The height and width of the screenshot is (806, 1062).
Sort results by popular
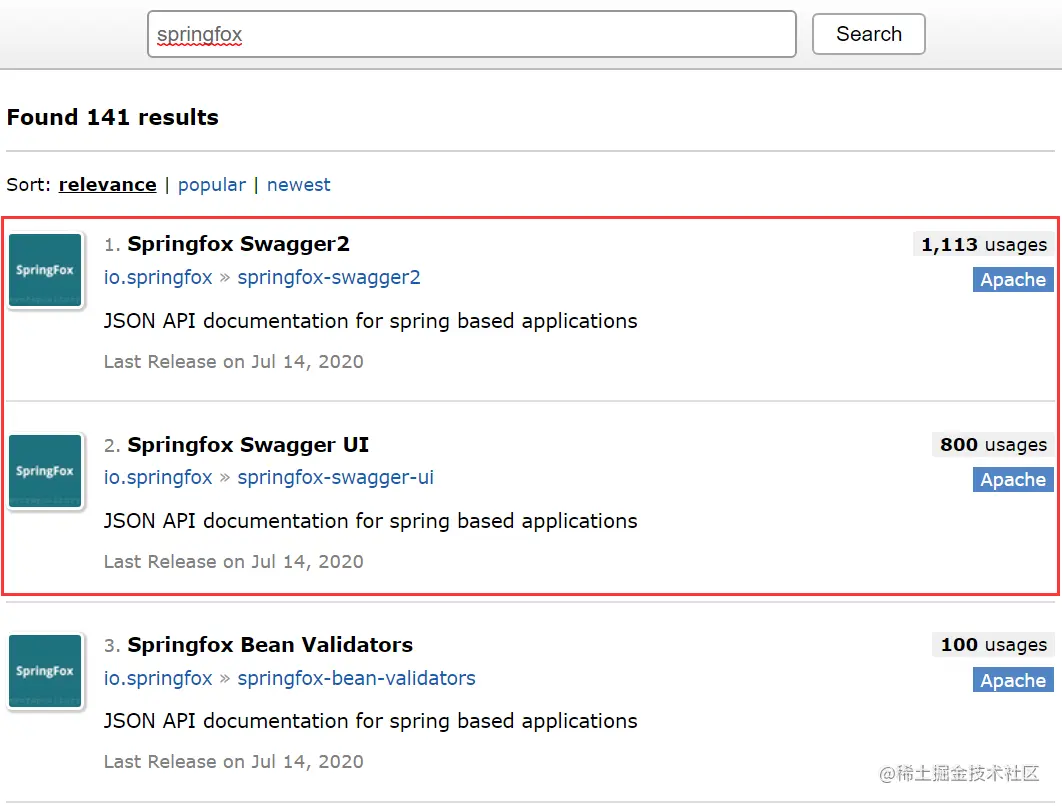pyautogui.click(x=211, y=185)
